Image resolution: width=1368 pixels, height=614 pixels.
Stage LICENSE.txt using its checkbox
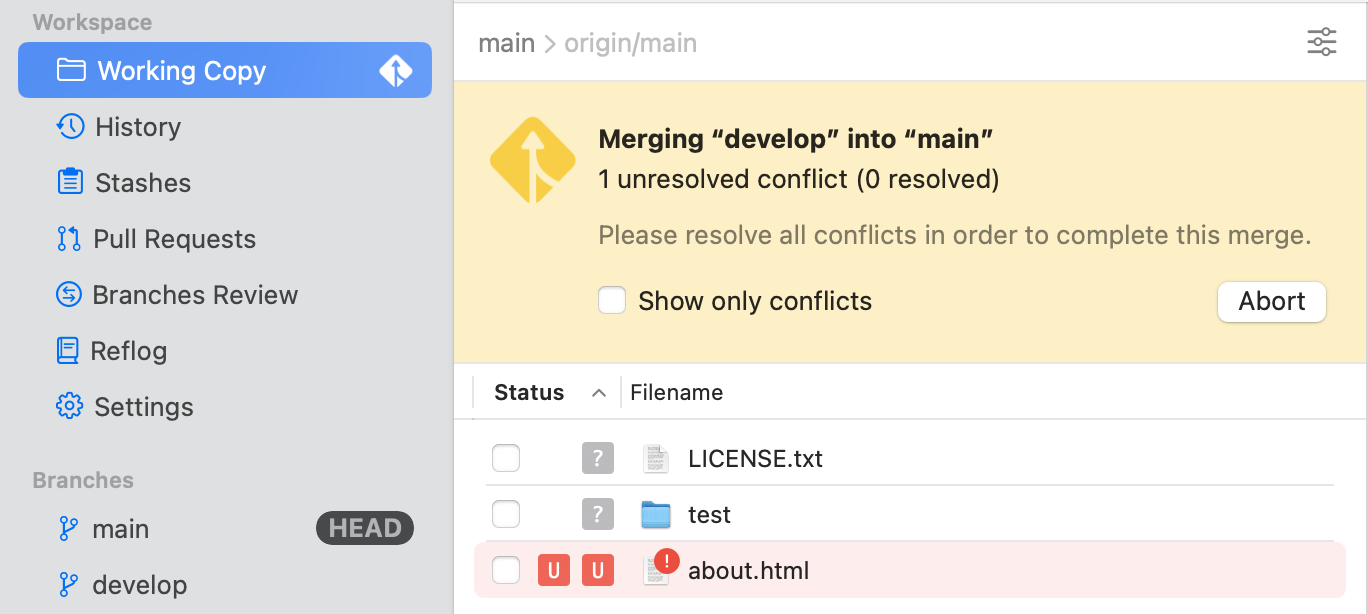506,459
